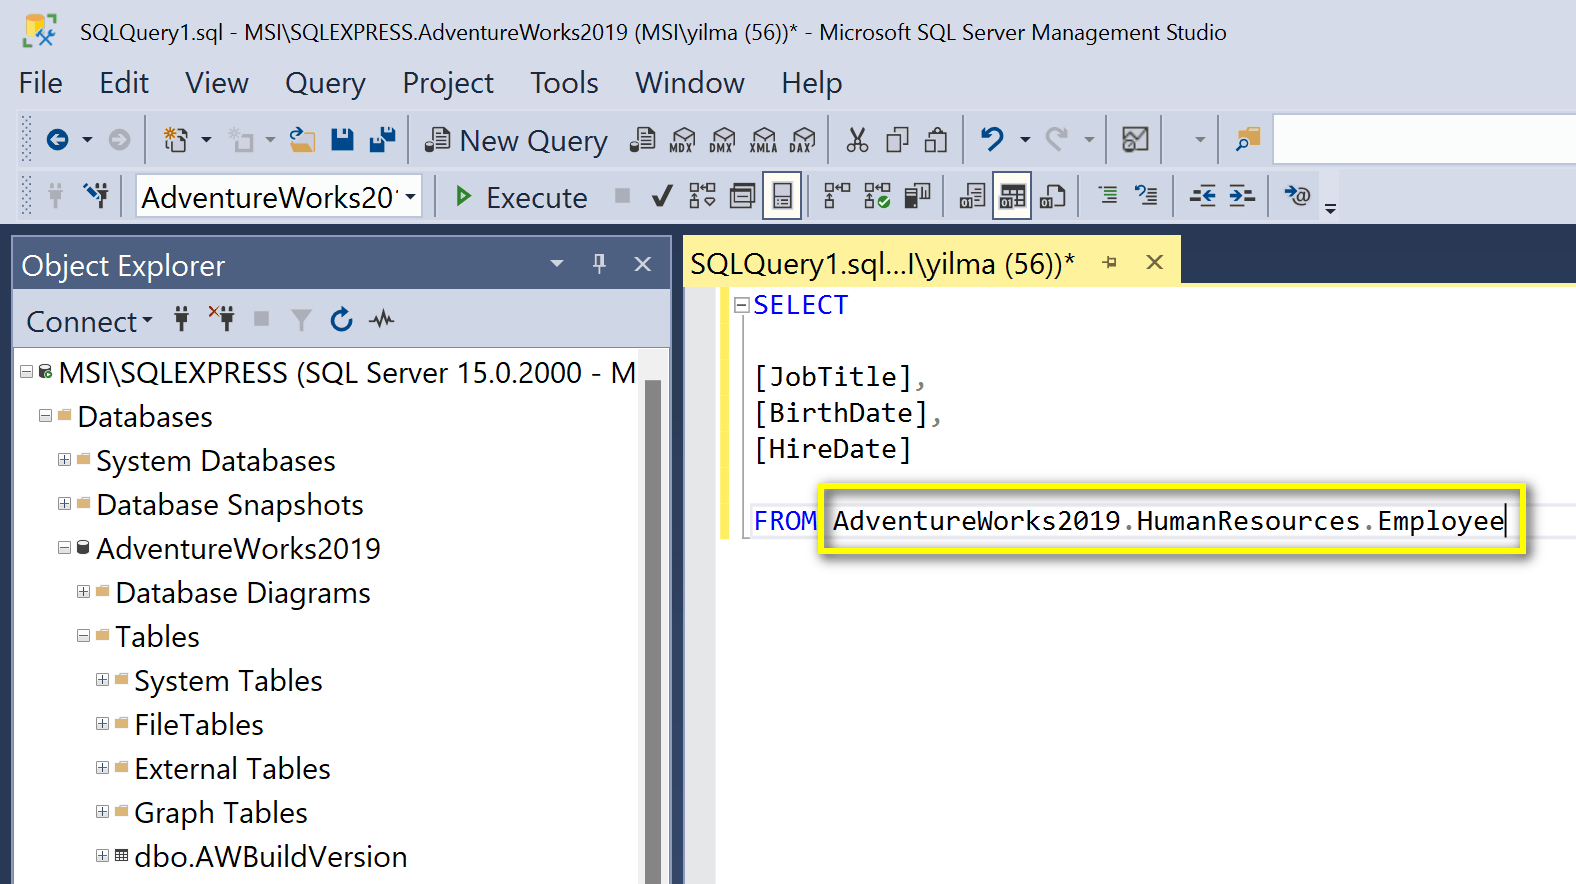Image resolution: width=1576 pixels, height=884 pixels.
Task: Collapse the Tables folder node
Action: [x=83, y=636]
